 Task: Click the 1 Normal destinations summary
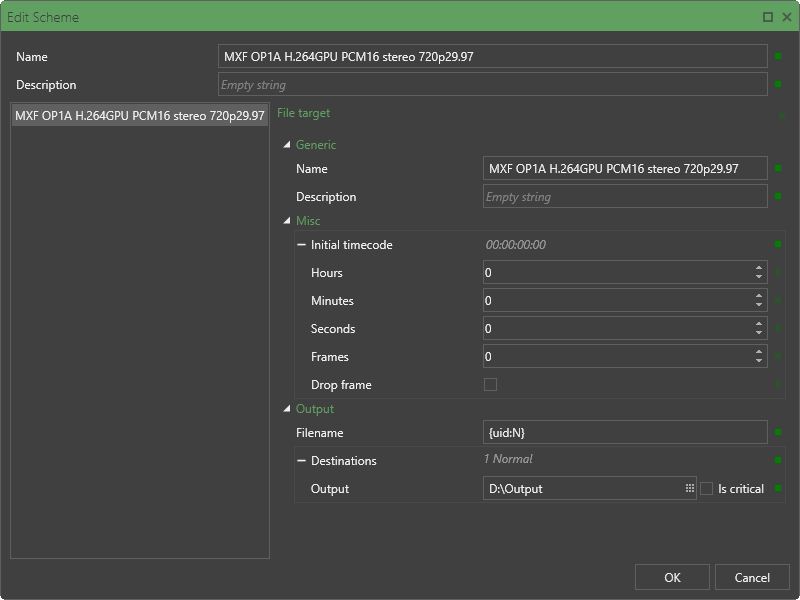pos(508,459)
